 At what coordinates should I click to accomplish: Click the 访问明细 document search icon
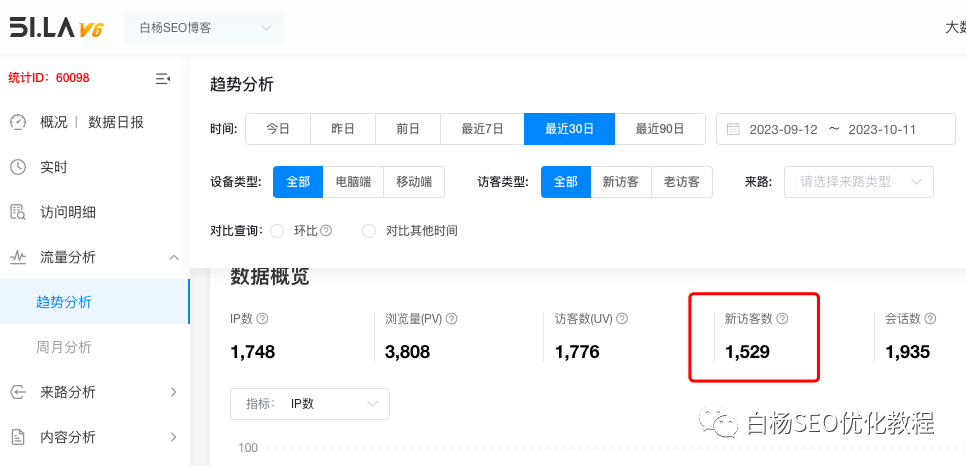click(x=18, y=213)
